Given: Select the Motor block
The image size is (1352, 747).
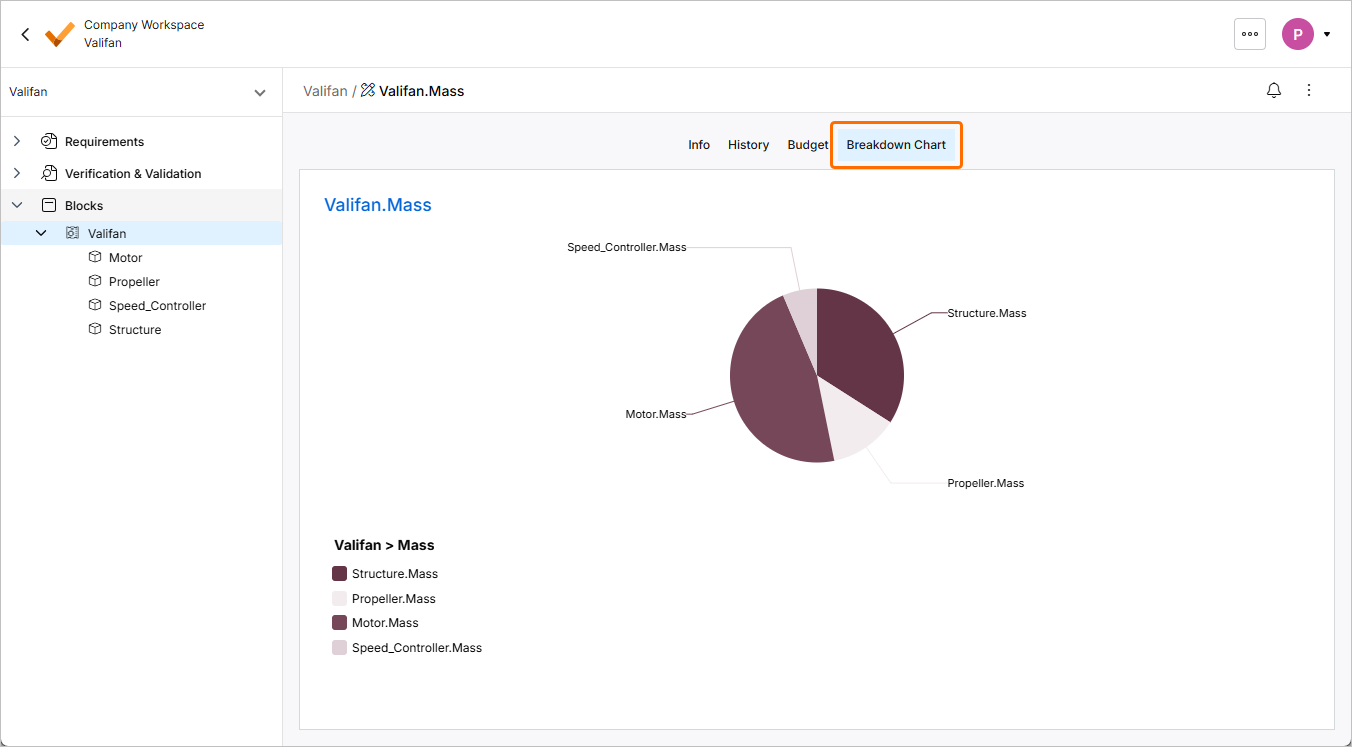Looking at the screenshot, I should click(x=126, y=258).
